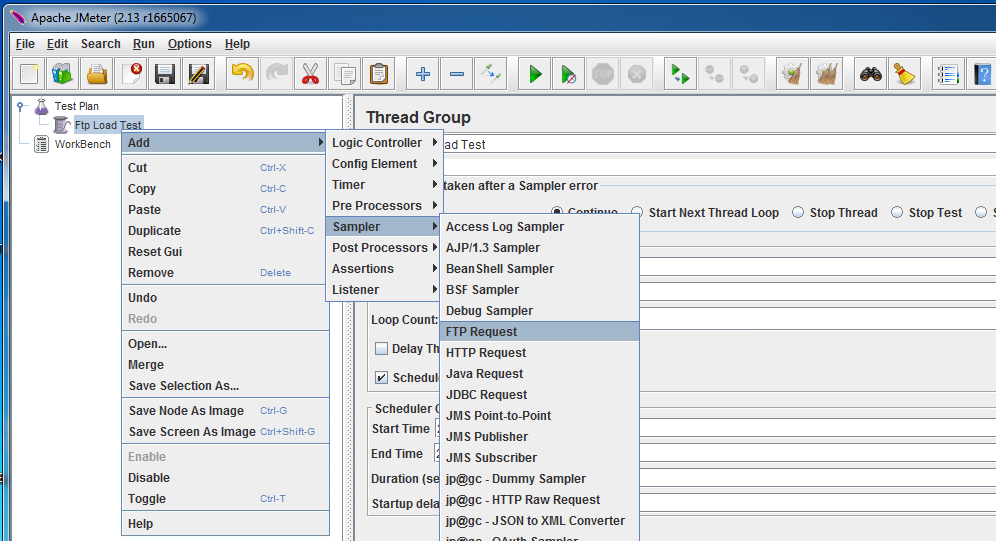Click the Clear broom icon

click(x=792, y=74)
